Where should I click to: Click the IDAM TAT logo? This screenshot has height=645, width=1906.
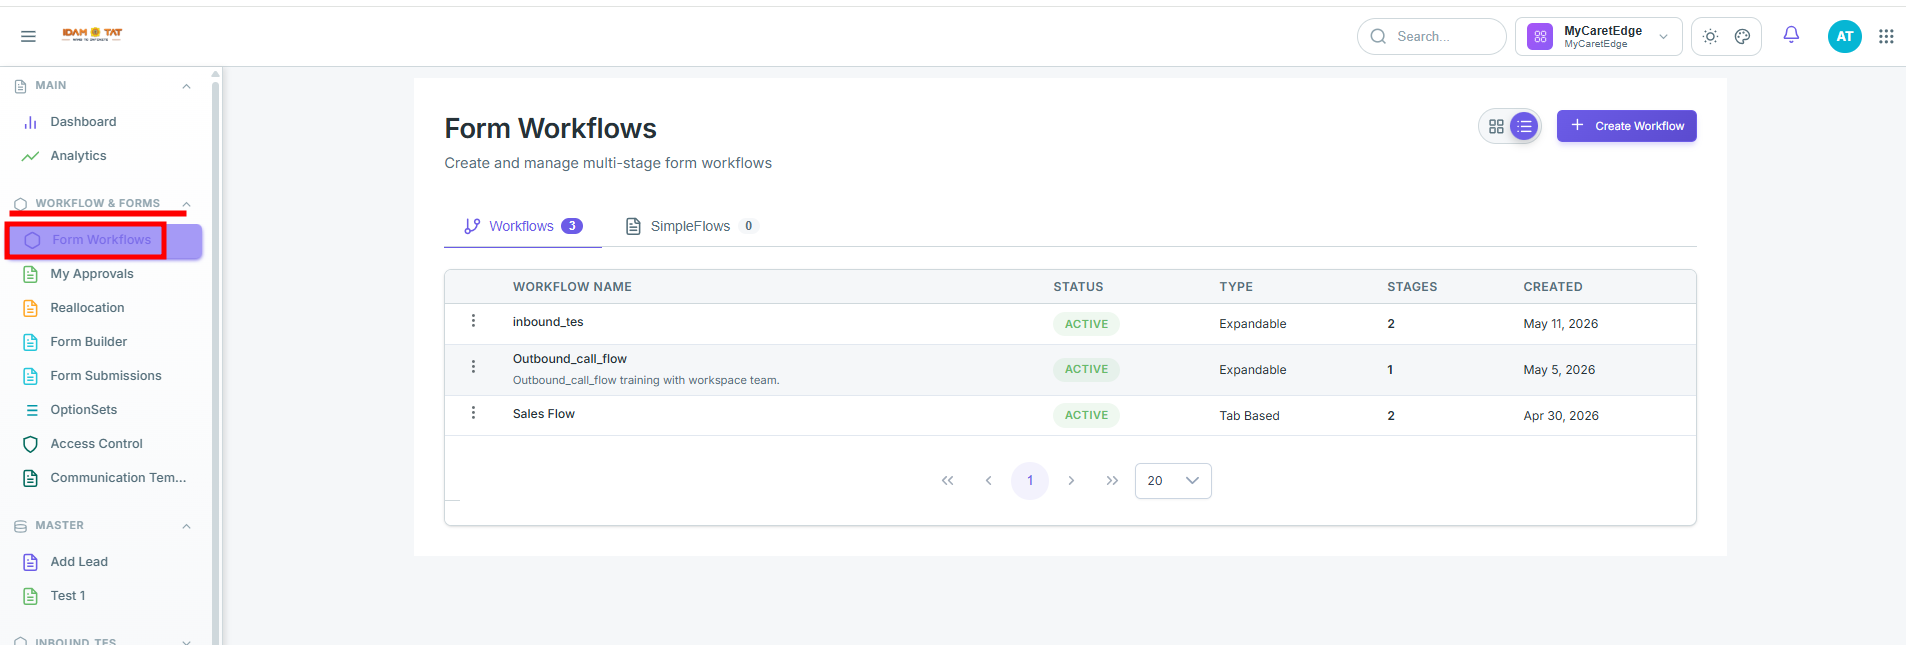coord(92,34)
